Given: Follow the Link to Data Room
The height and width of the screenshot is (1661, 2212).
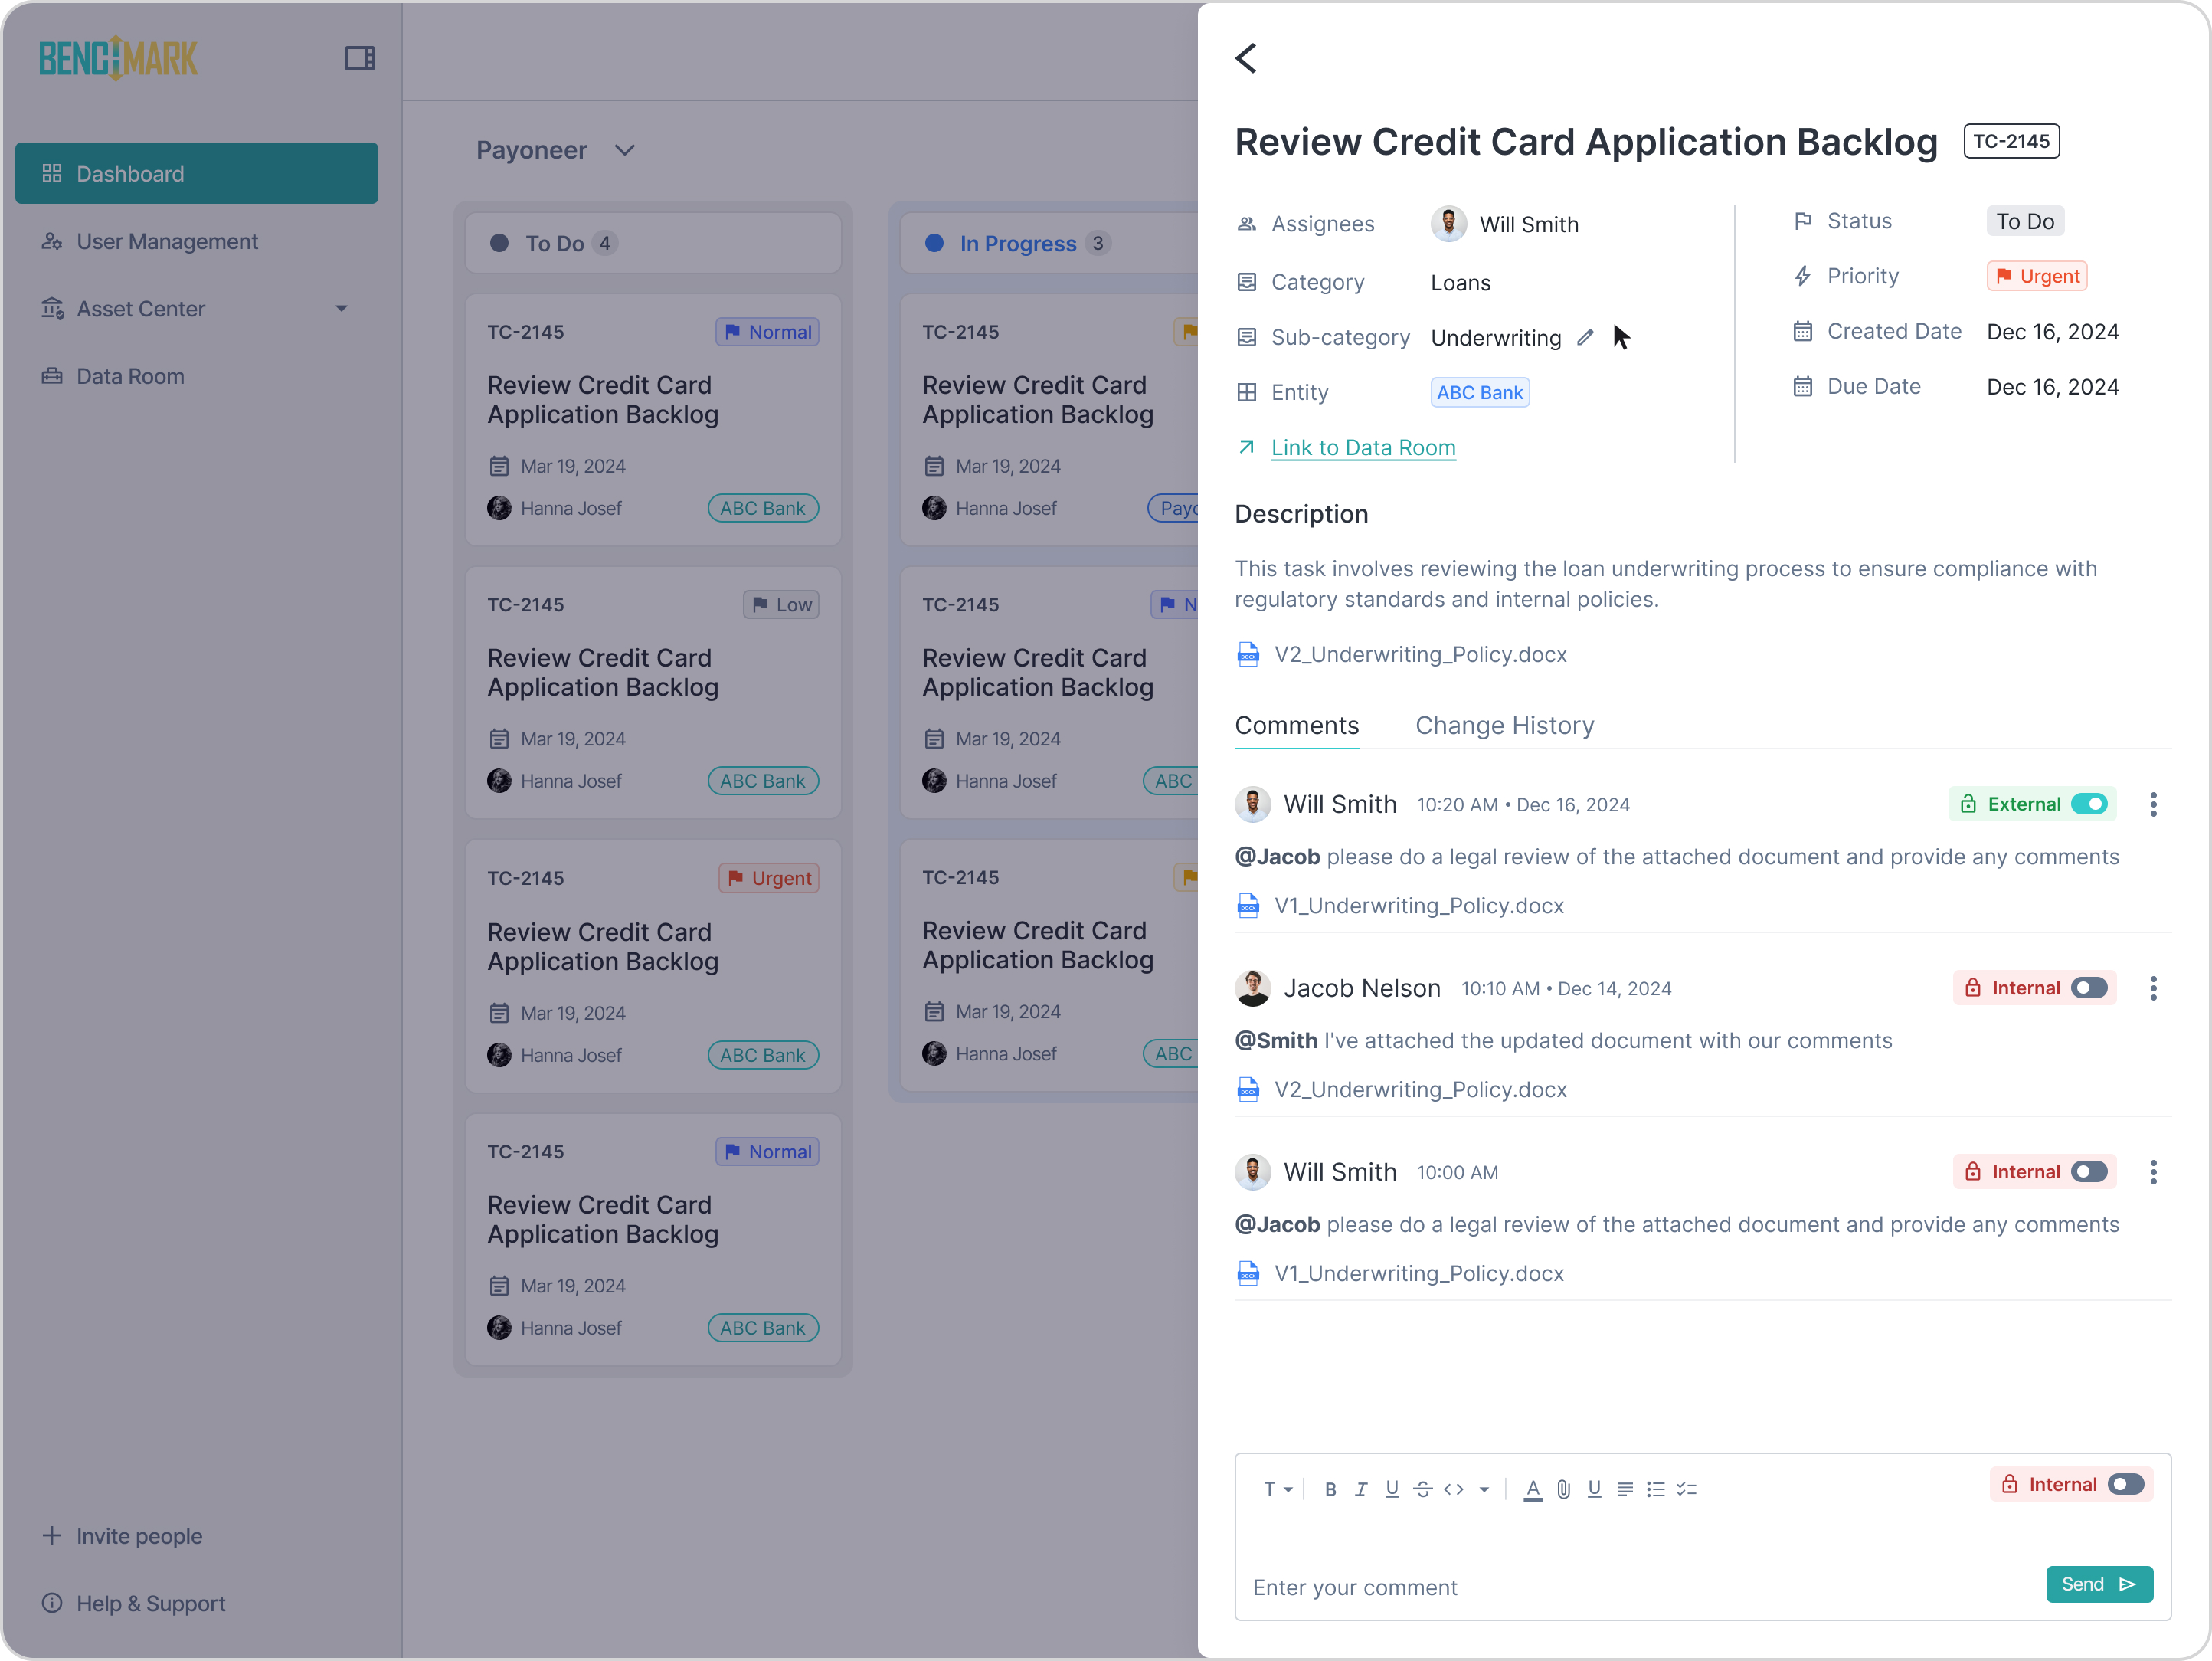Looking at the screenshot, I should pyautogui.click(x=1363, y=448).
